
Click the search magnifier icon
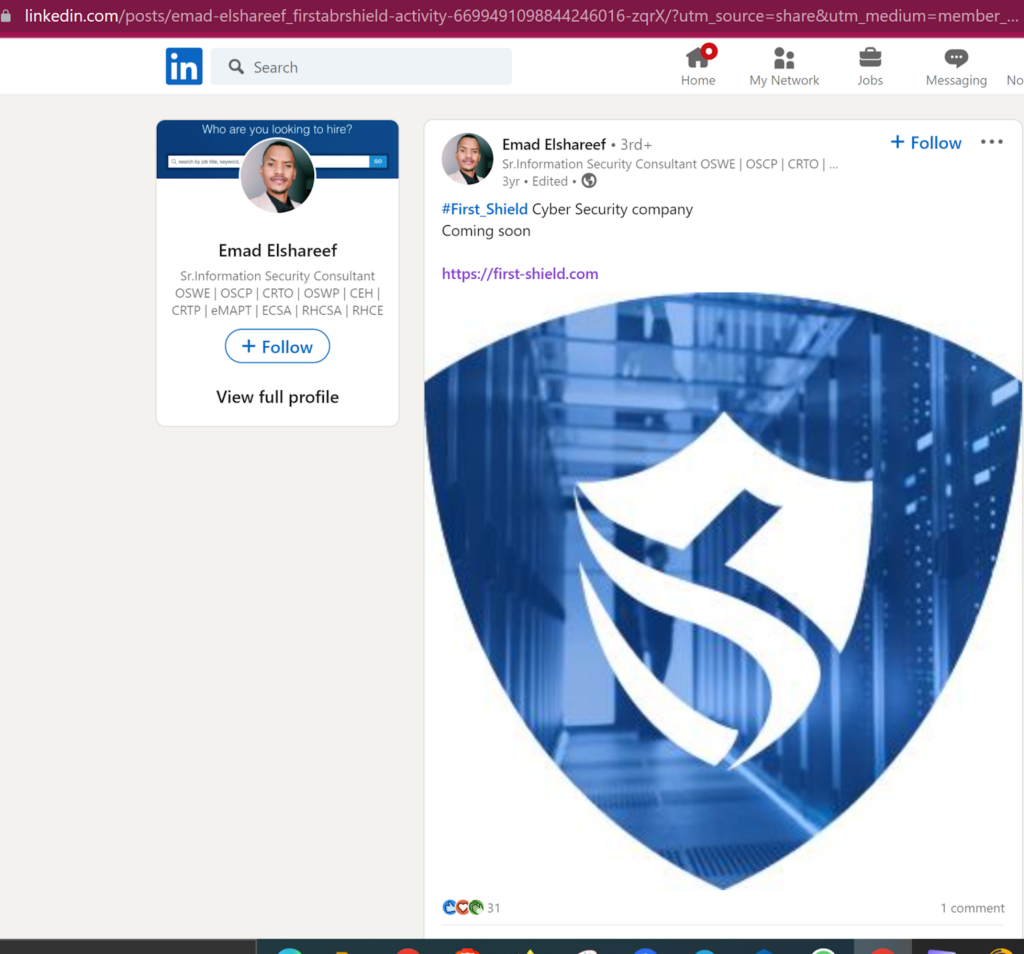pos(237,67)
